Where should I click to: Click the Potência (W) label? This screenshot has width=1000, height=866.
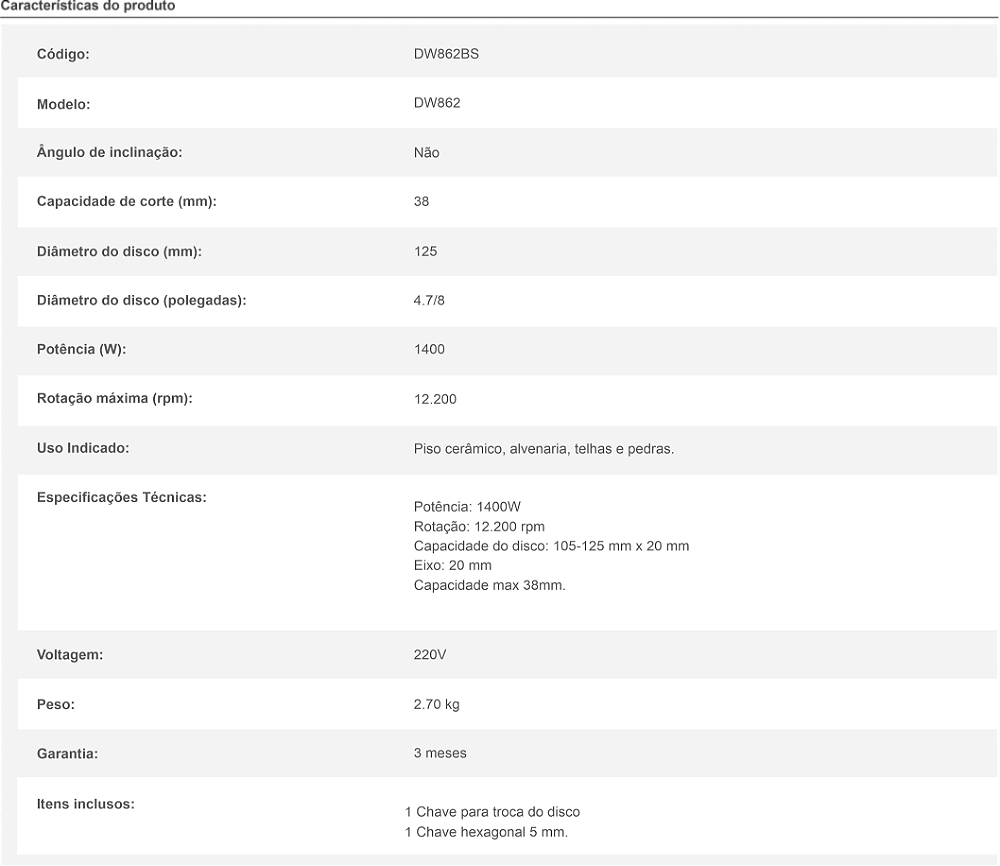[x=81, y=349]
